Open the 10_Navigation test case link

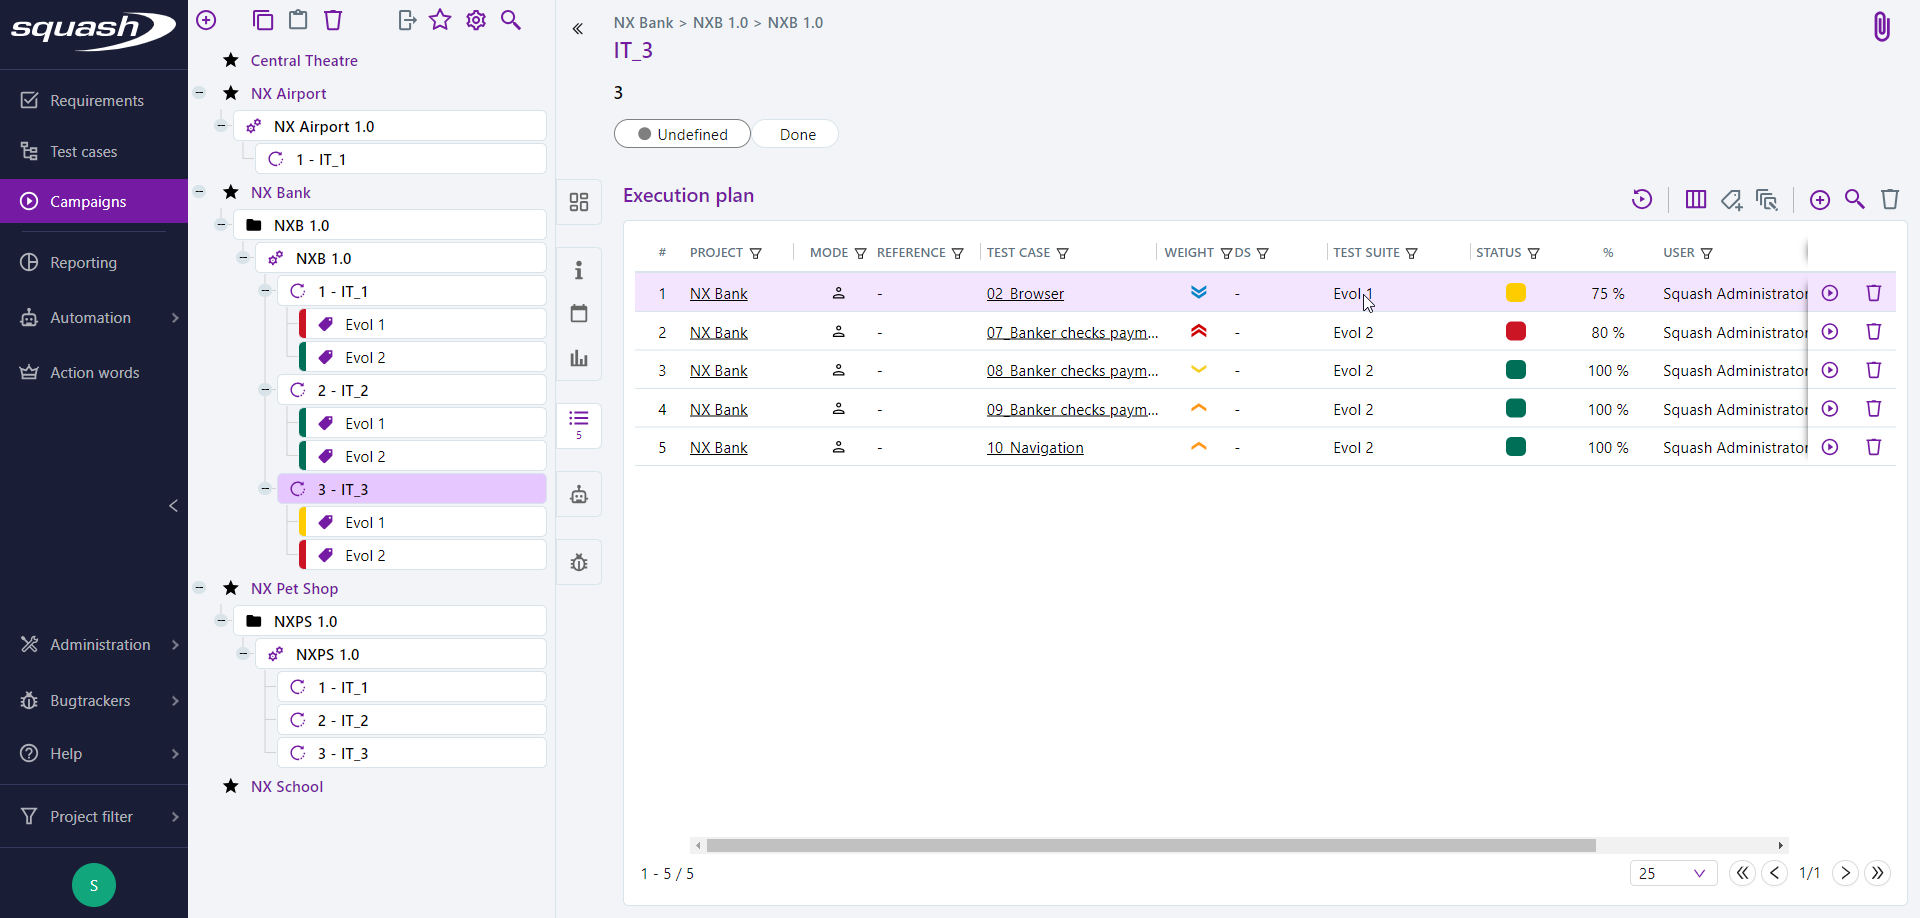click(x=1035, y=448)
